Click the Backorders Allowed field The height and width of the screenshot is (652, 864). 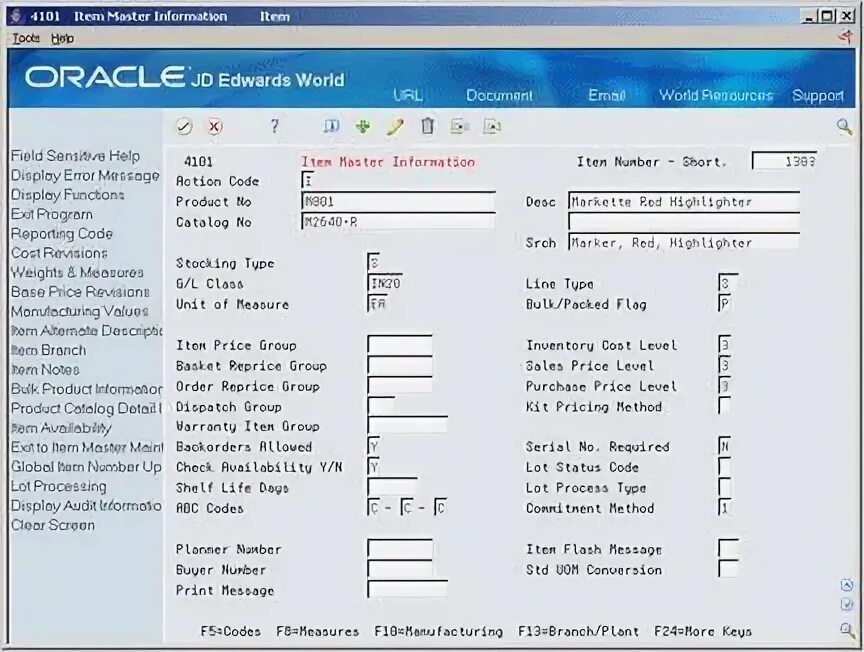tap(374, 446)
